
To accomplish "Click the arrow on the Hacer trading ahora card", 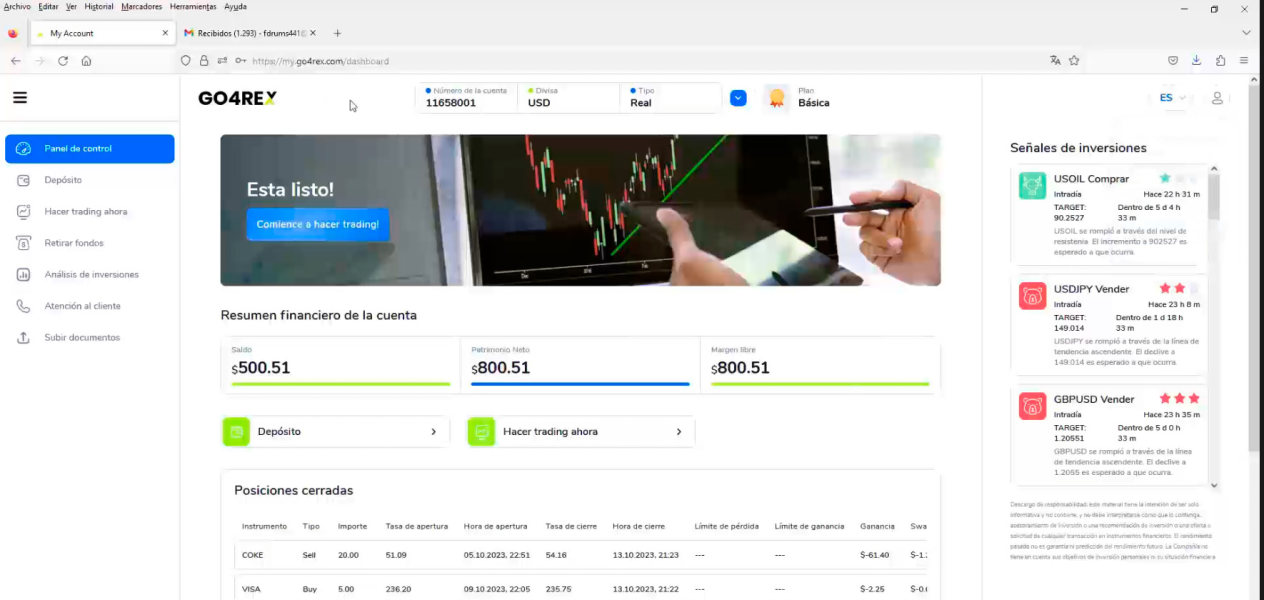I will pyautogui.click(x=678, y=432).
